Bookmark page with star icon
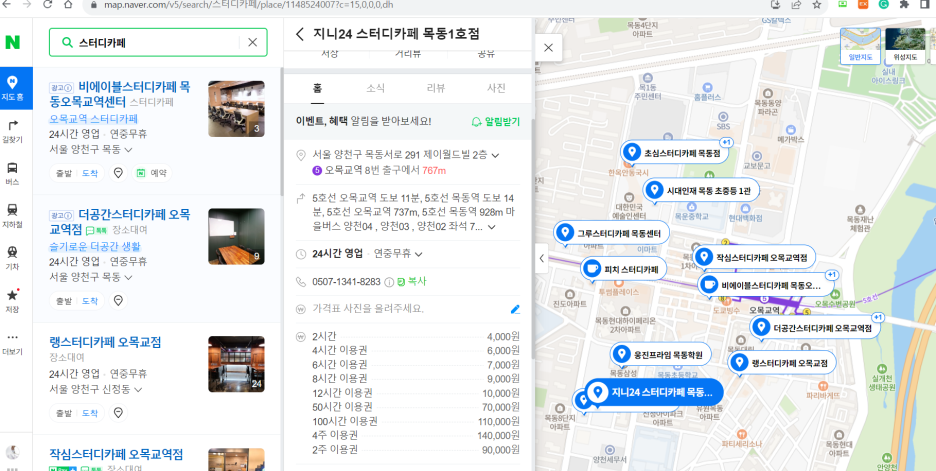This screenshot has width=936, height=471. (817, 5)
